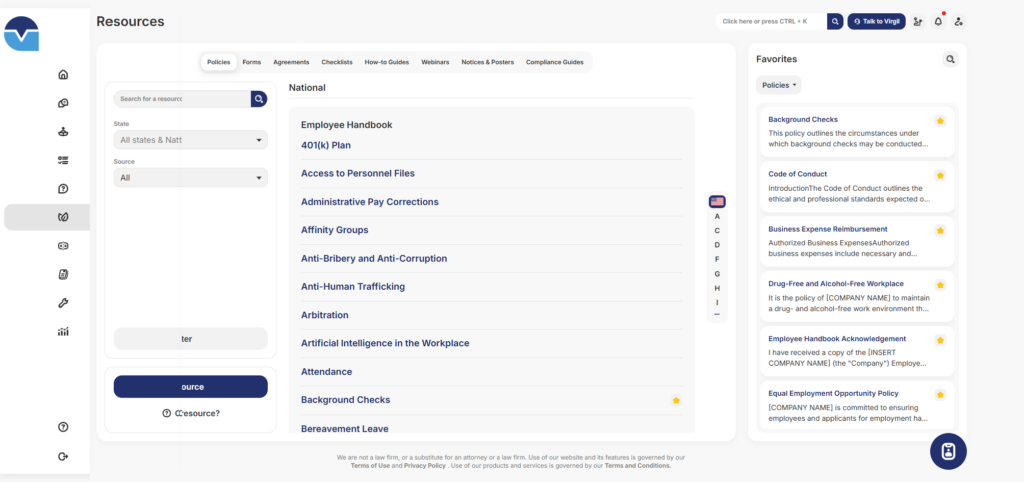This screenshot has width=1024, height=482.
Task: Open the Home icon in the sidebar
Action: [x=63, y=74]
